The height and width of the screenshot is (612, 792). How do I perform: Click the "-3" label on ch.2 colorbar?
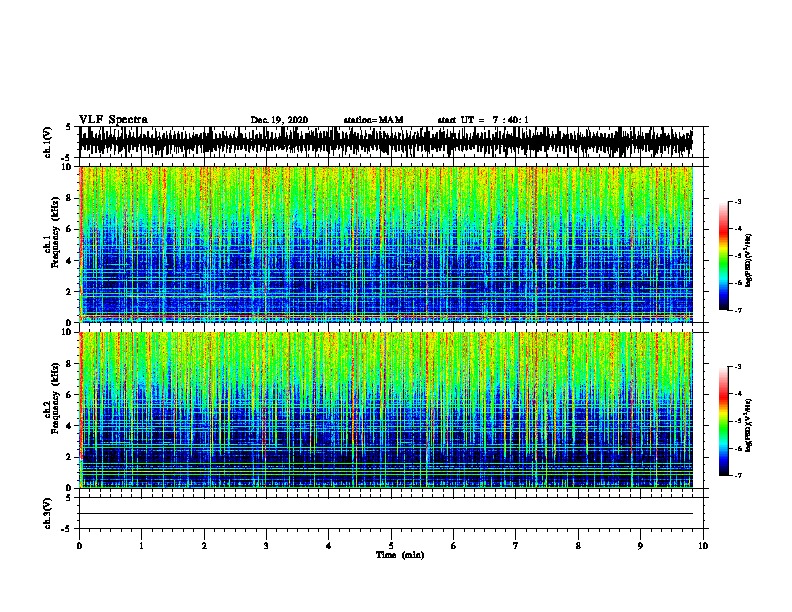pos(737,367)
